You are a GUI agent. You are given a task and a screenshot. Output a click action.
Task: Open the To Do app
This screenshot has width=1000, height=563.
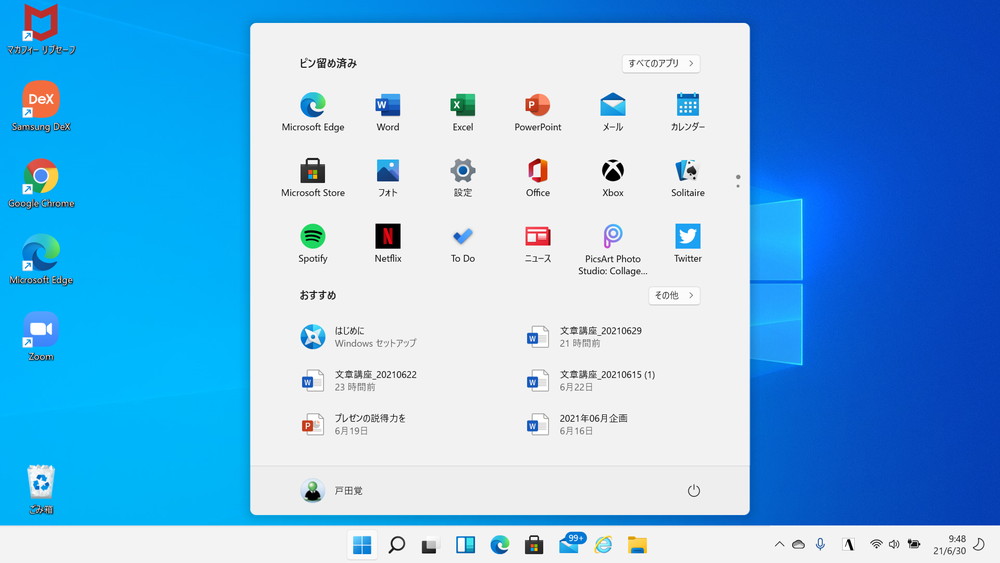click(x=463, y=244)
